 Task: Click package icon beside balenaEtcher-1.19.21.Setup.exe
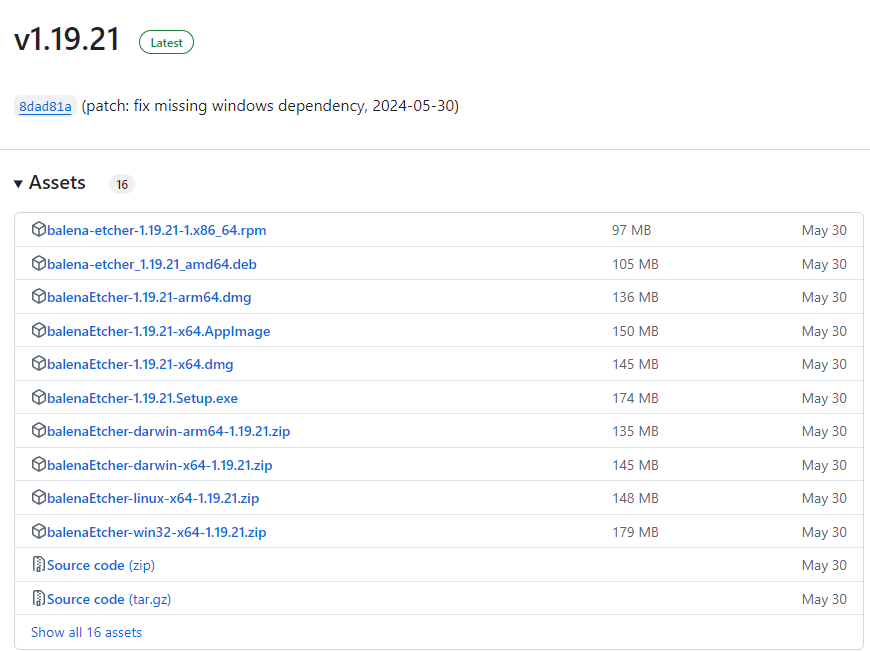click(x=38, y=397)
